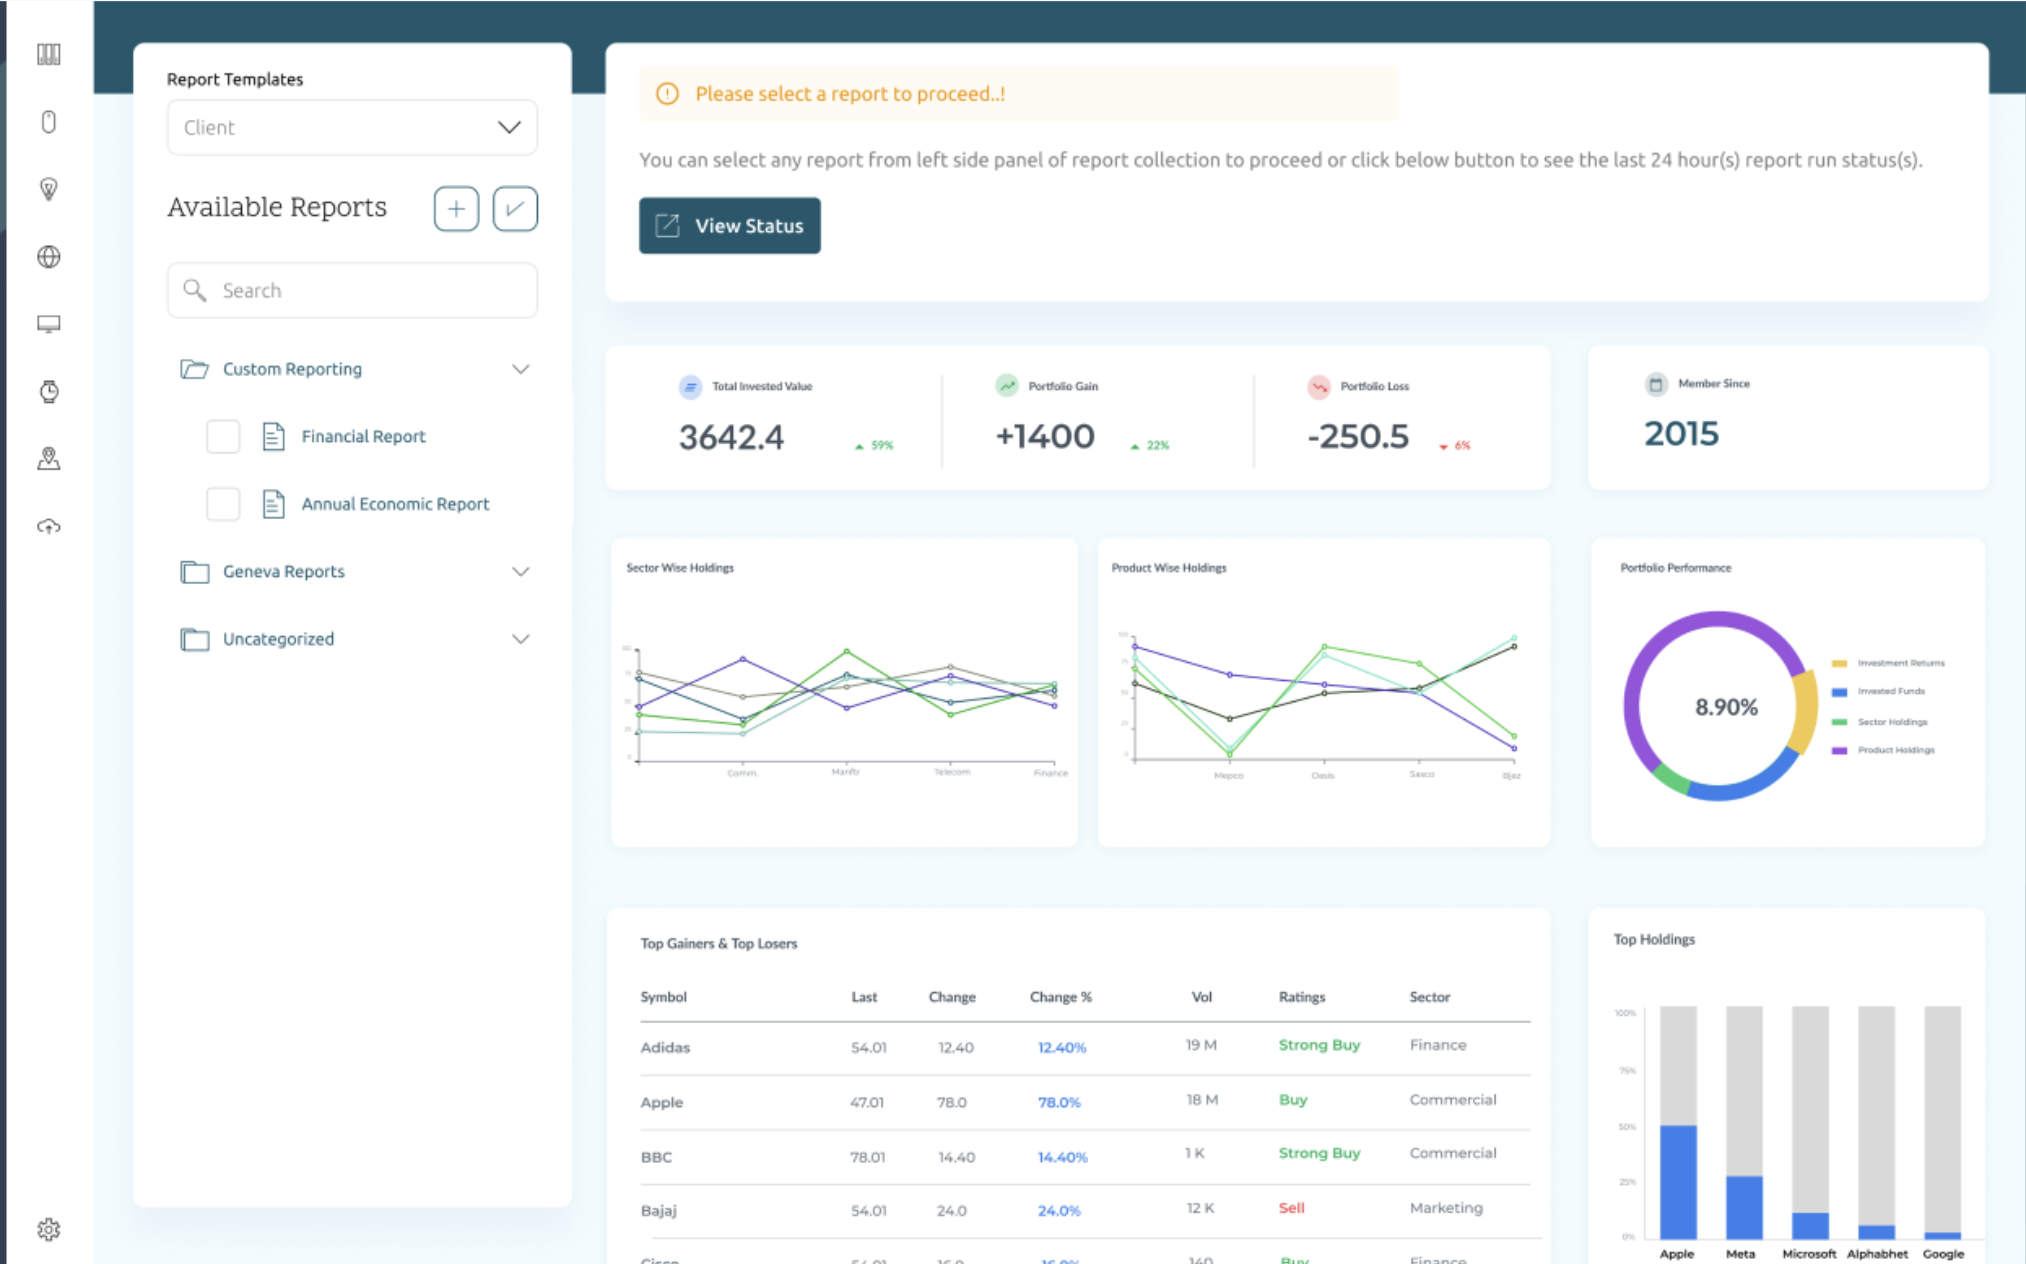Select the globe icon in the sidebar
2026x1264 pixels.
click(48, 257)
